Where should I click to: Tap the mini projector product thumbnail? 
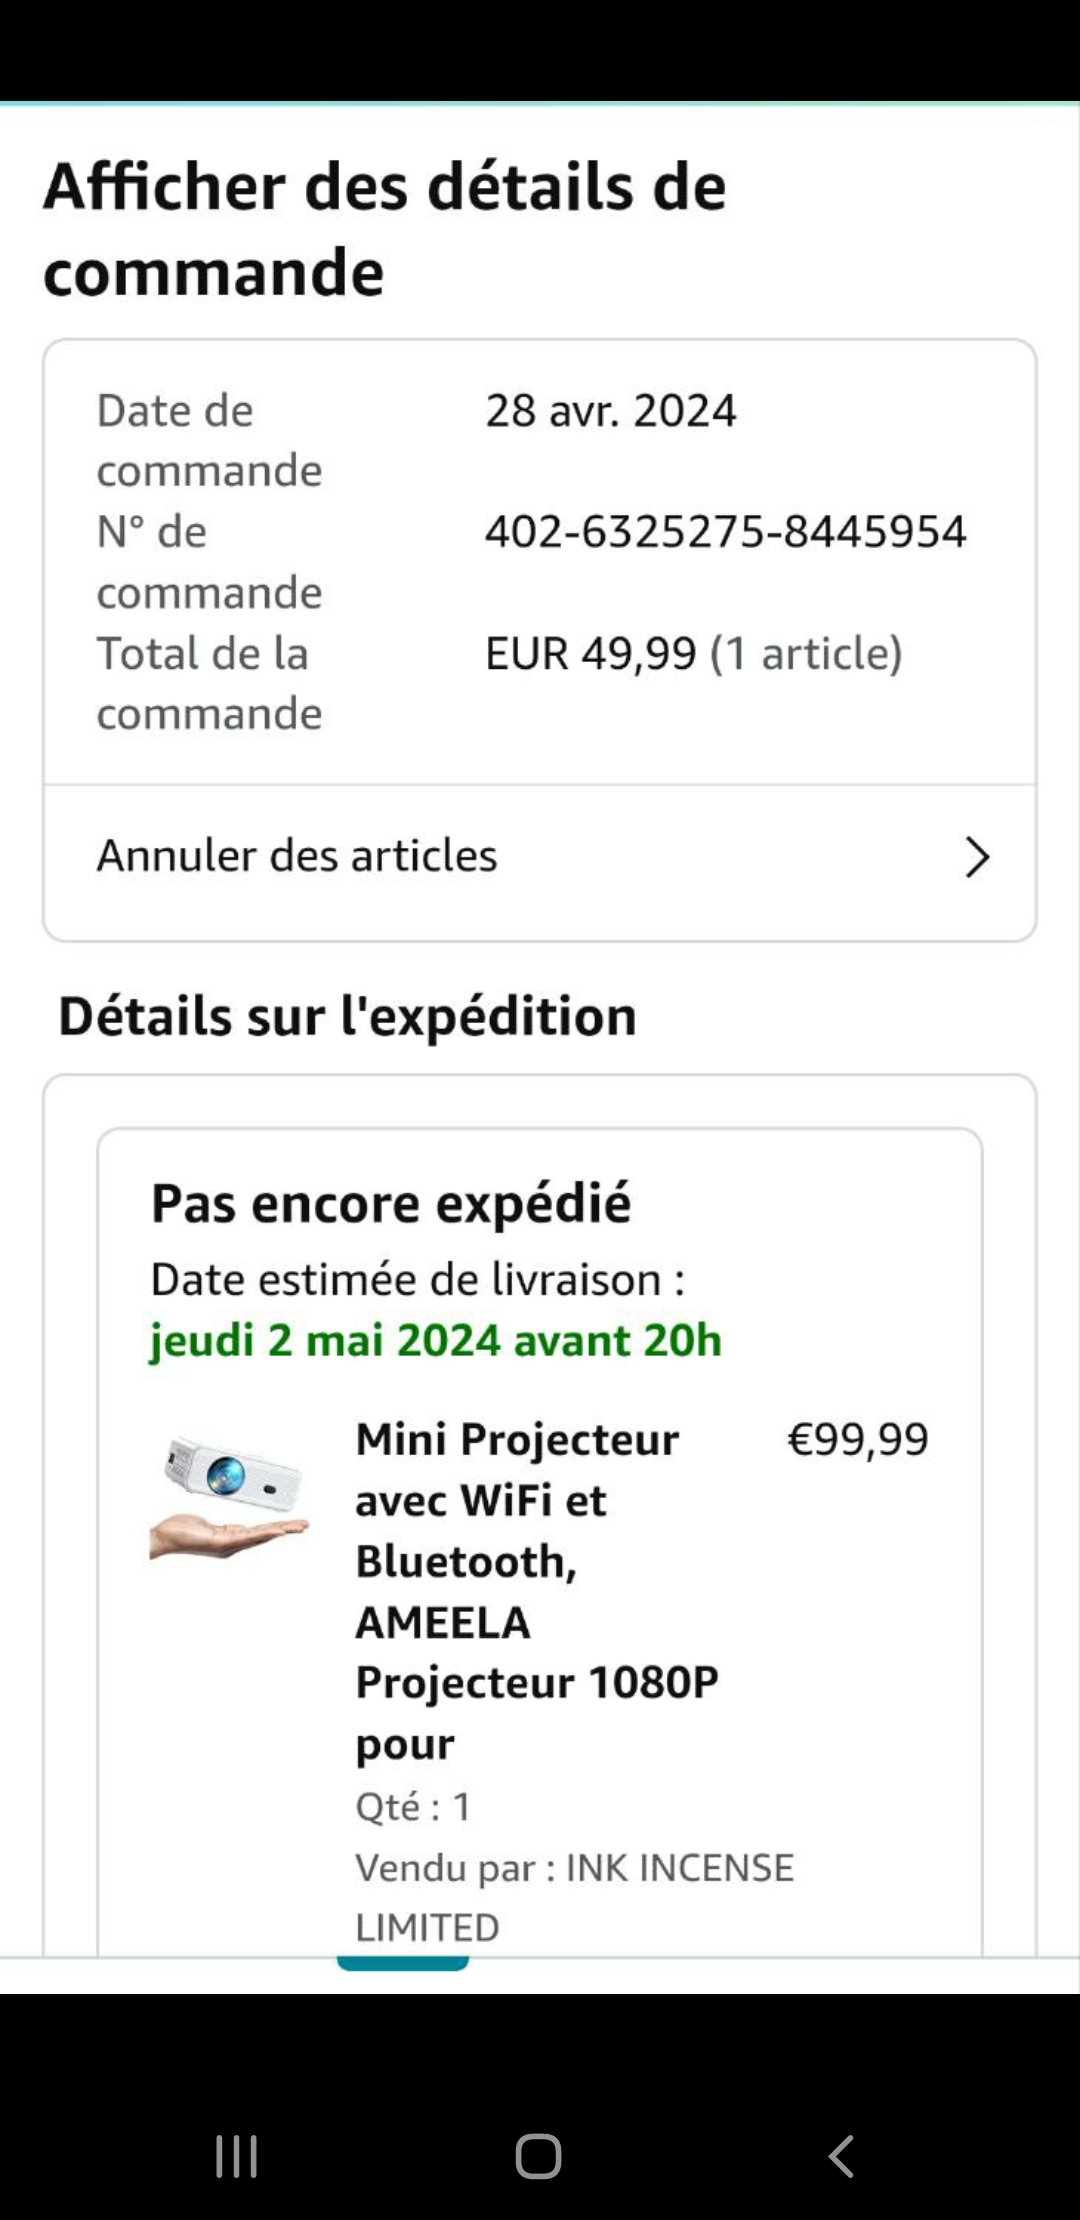[x=229, y=1497]
